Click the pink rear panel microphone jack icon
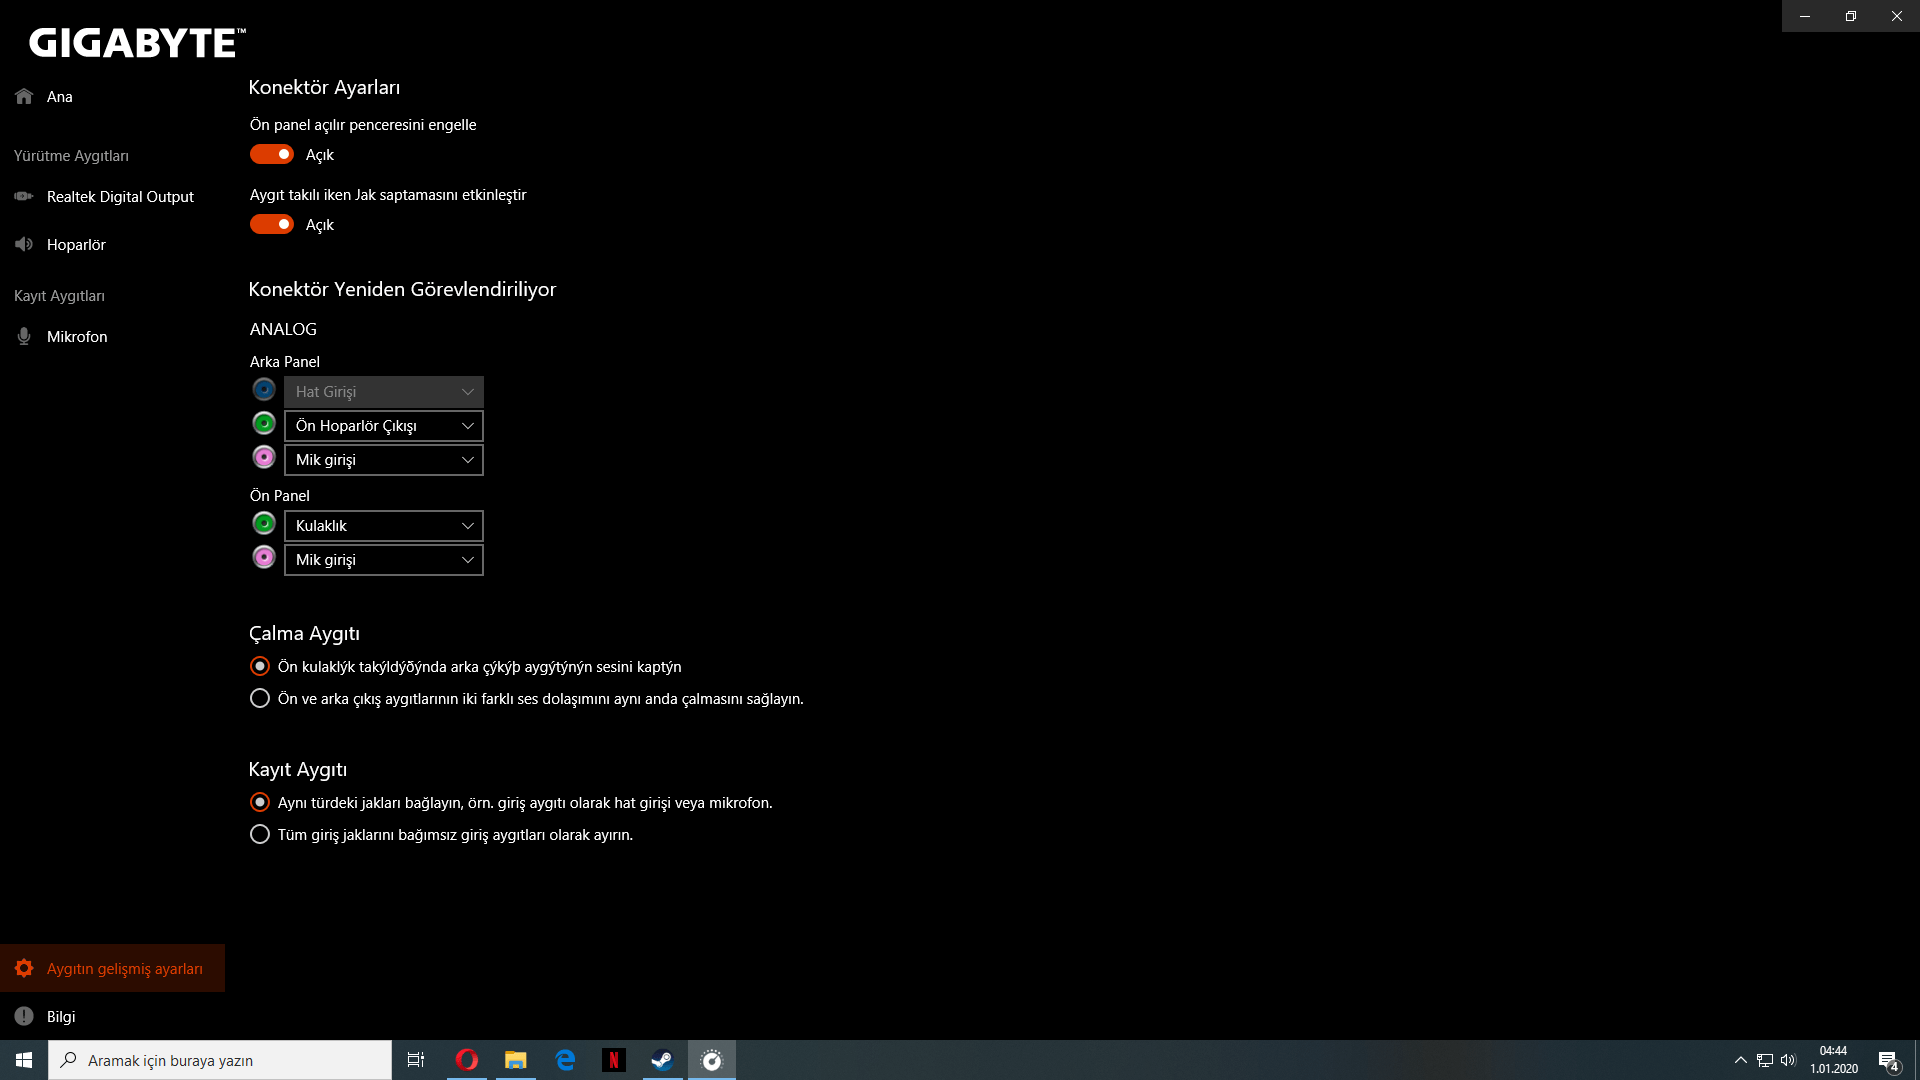This screenshot has width=1920, height=1080. (x=264, y=458)
